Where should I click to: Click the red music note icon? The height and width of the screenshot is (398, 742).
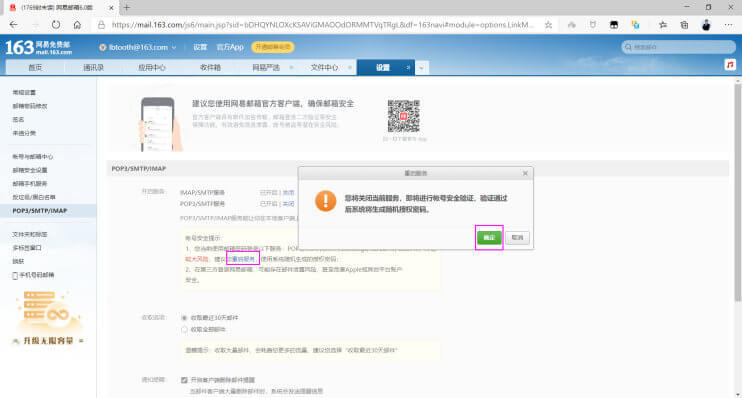click(730, 65)
